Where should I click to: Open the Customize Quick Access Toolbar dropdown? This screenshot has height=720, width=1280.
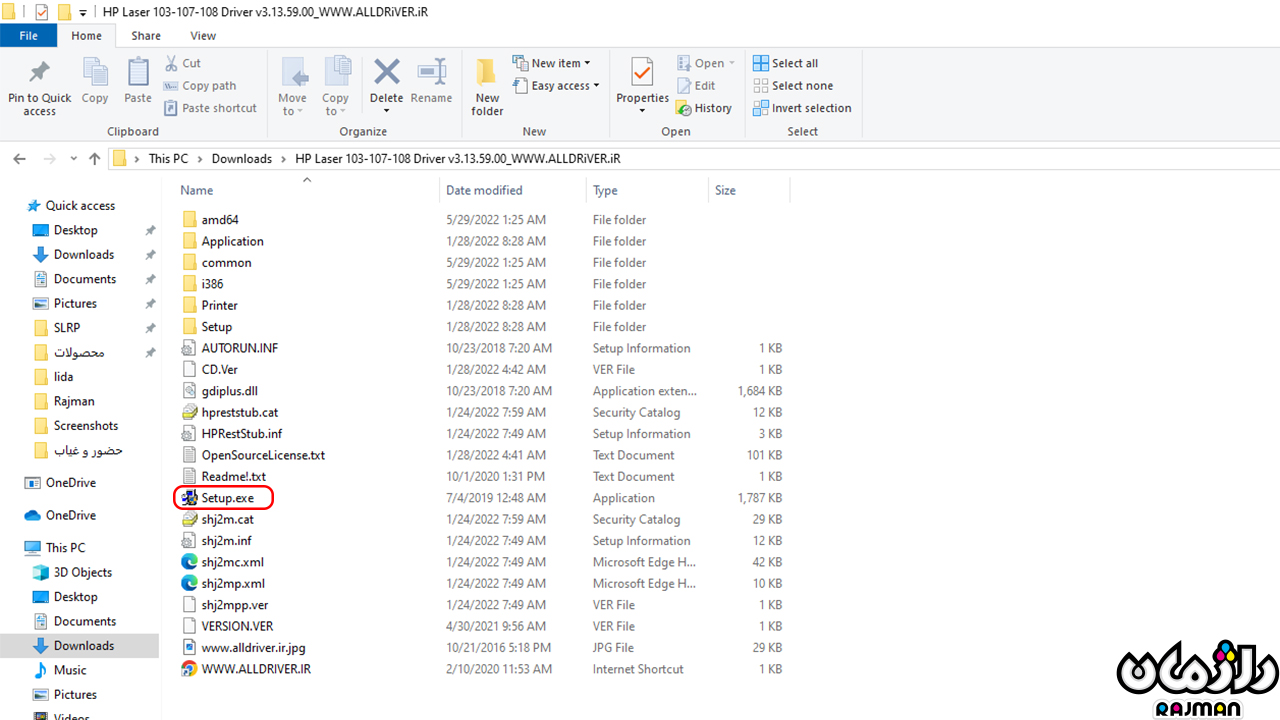tap(82, 13)
